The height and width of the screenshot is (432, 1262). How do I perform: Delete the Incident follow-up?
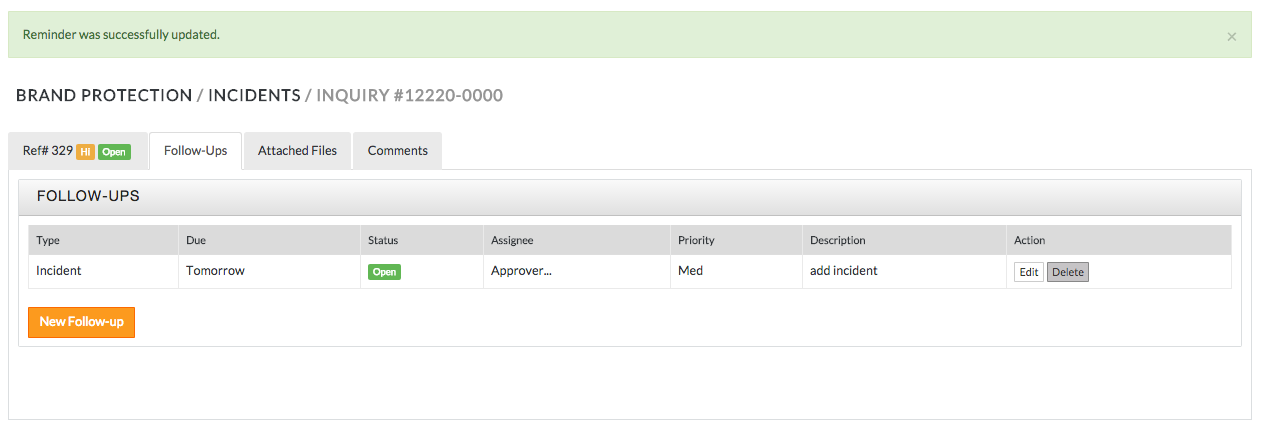(1067, 272)
